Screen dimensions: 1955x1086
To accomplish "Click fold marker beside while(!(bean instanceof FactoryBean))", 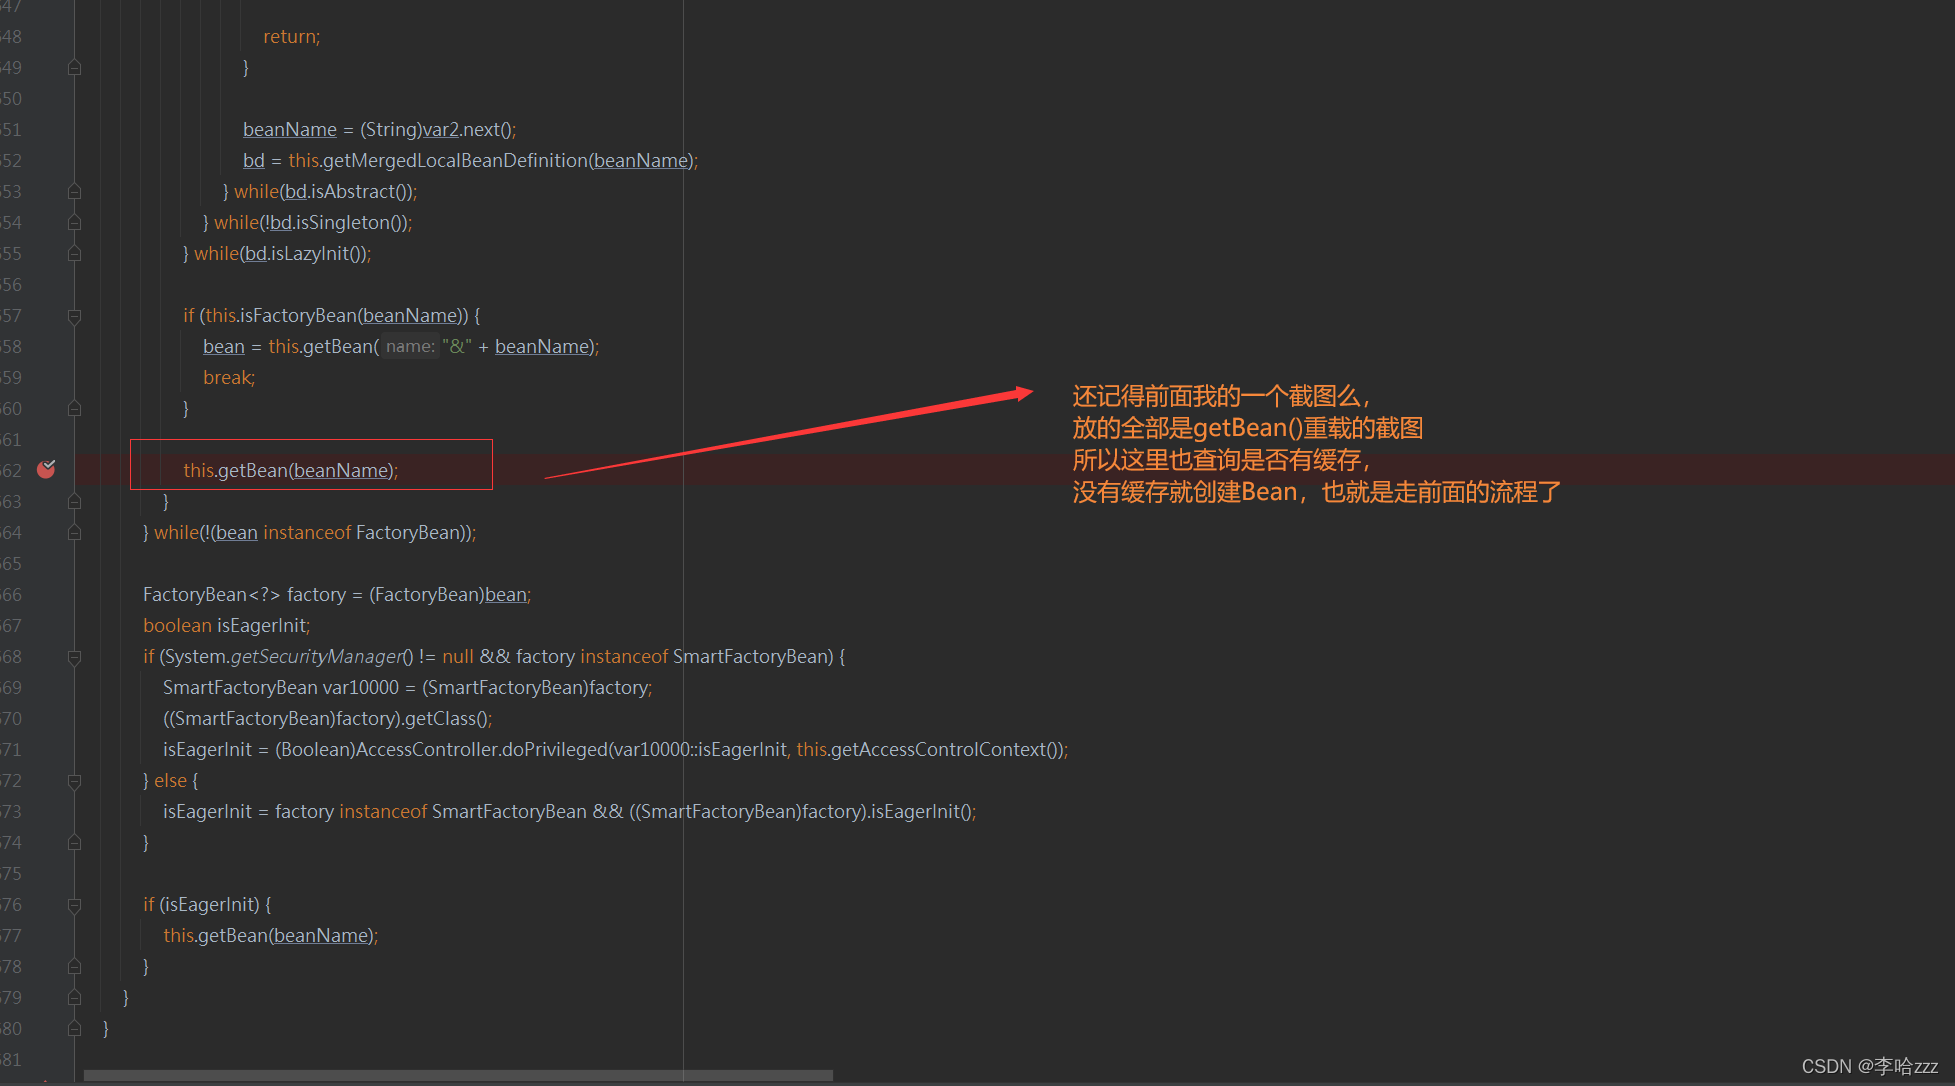I will [x=74, y=532].
